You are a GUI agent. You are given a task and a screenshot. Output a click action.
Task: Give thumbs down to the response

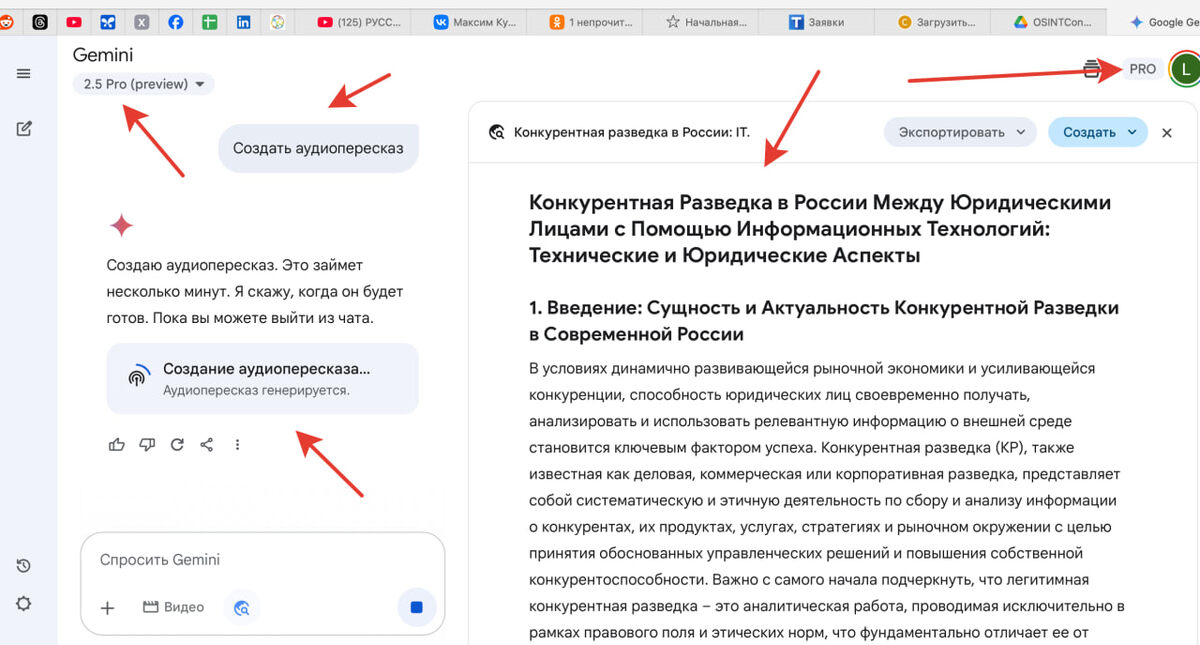pyautogui.click(x=148, y=444)
